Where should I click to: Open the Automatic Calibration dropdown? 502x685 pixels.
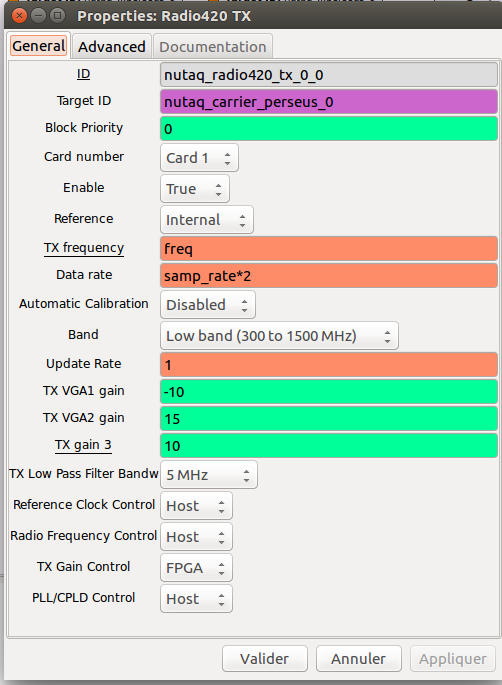[x=208, y=304]
